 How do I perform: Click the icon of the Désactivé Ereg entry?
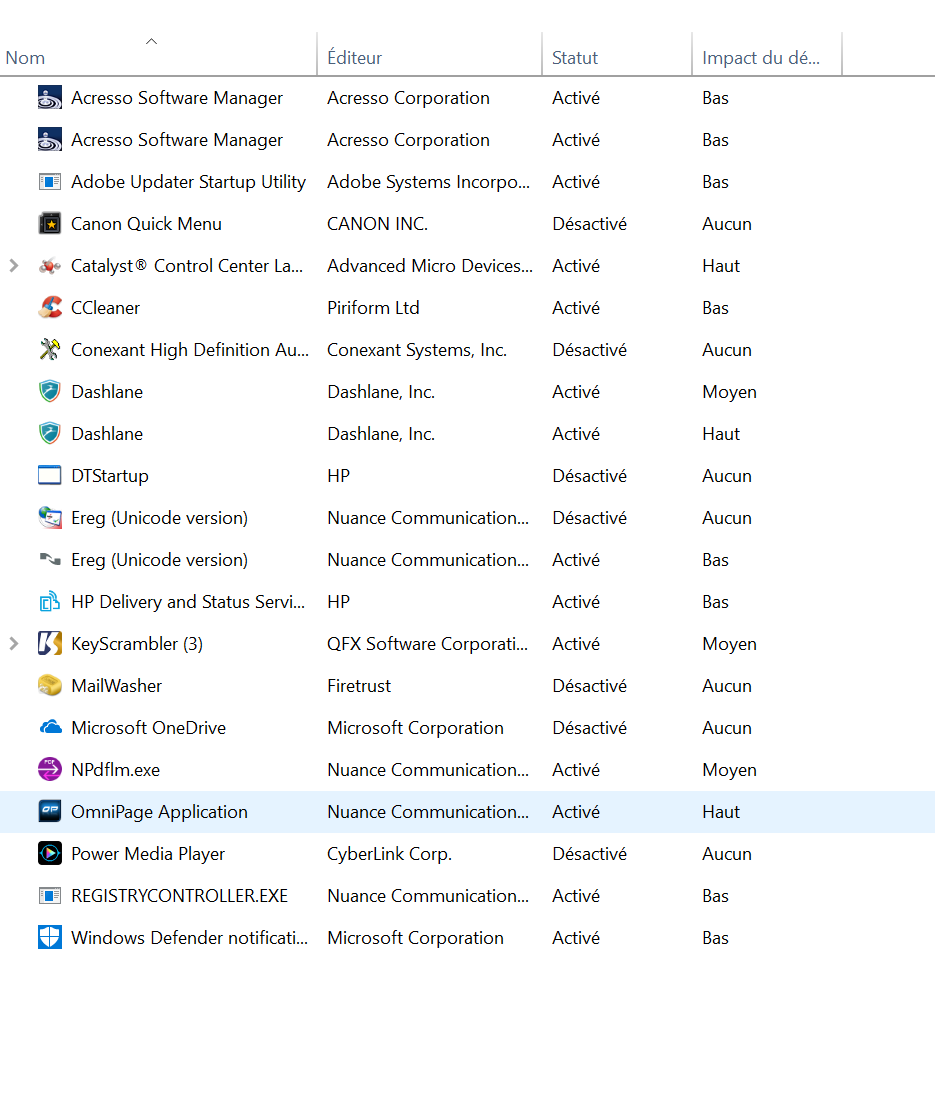click(x=49, y=518)
